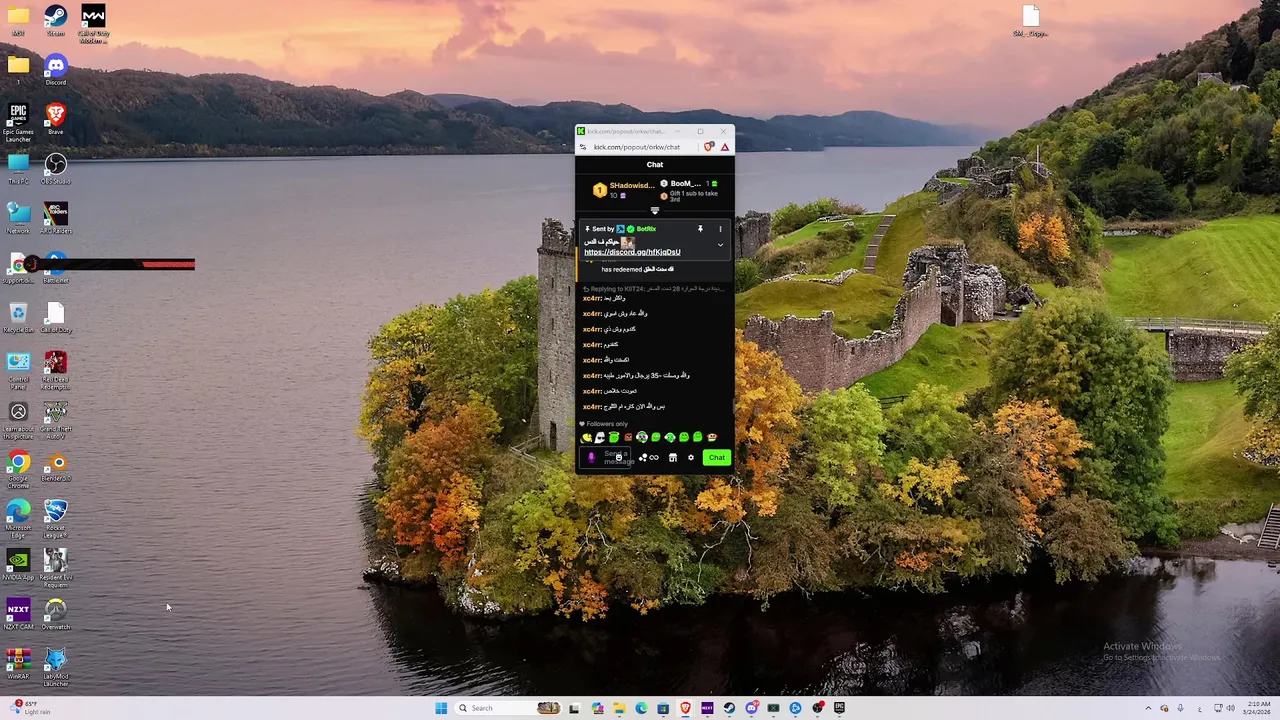The width and height of the screenshot is (1280, 720).
Task: Click the speaker volume tray icon
Action: point(1230,708)
